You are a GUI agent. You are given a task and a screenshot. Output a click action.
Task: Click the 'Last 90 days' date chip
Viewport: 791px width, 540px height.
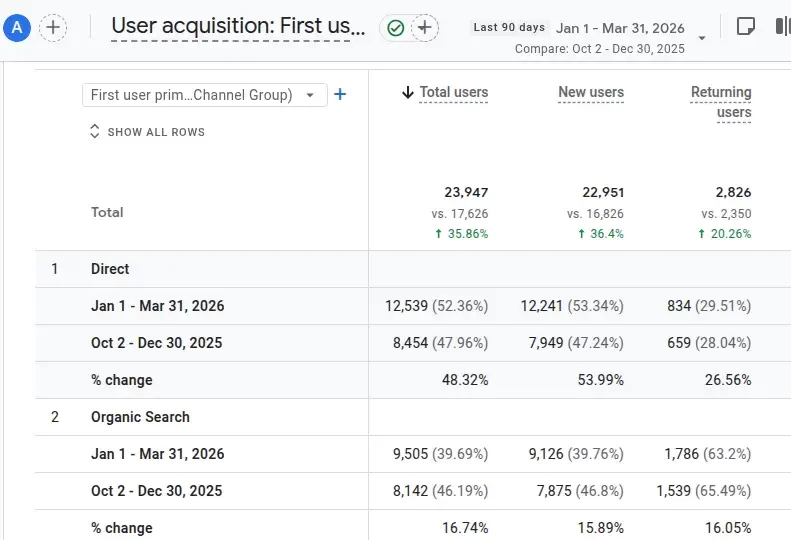(x=509, y=27)
